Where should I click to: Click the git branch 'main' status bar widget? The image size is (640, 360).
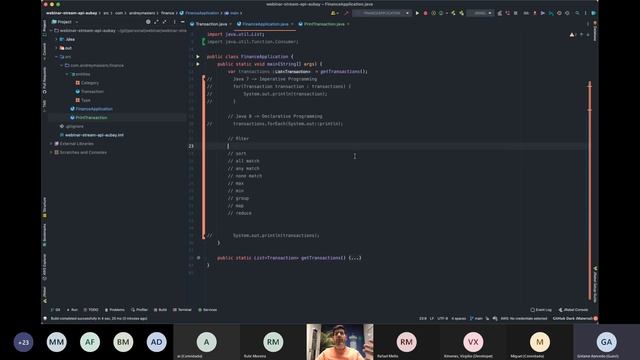(x=476, y=318)
